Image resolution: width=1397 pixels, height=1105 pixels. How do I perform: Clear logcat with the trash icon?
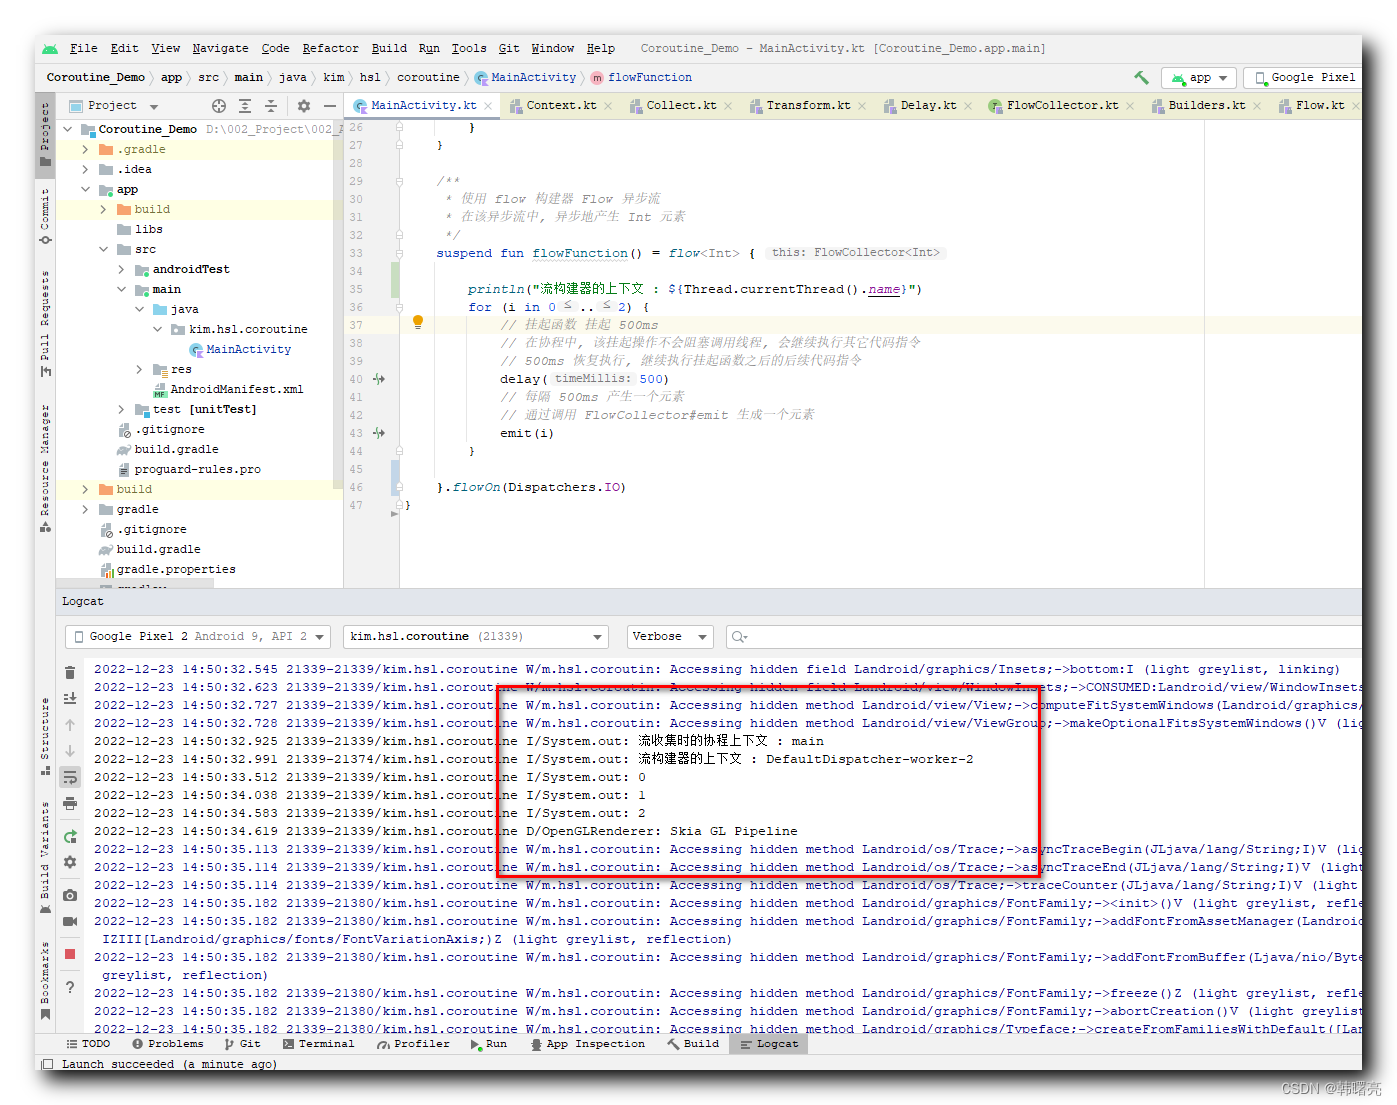click(70, 672)
